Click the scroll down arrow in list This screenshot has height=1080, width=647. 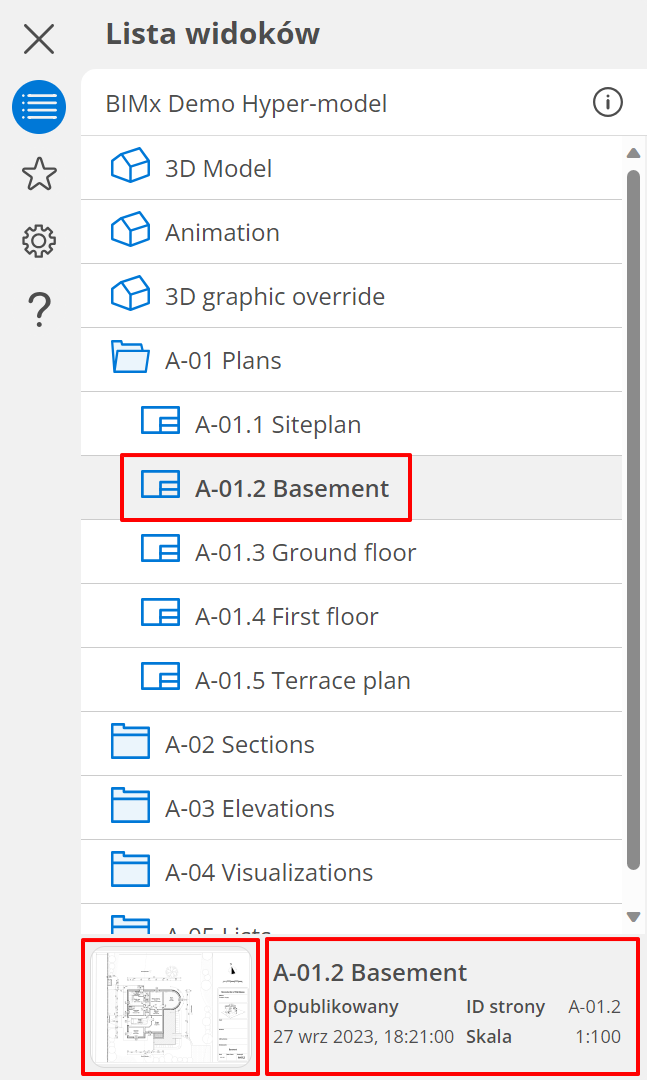(x=633, y=916)
